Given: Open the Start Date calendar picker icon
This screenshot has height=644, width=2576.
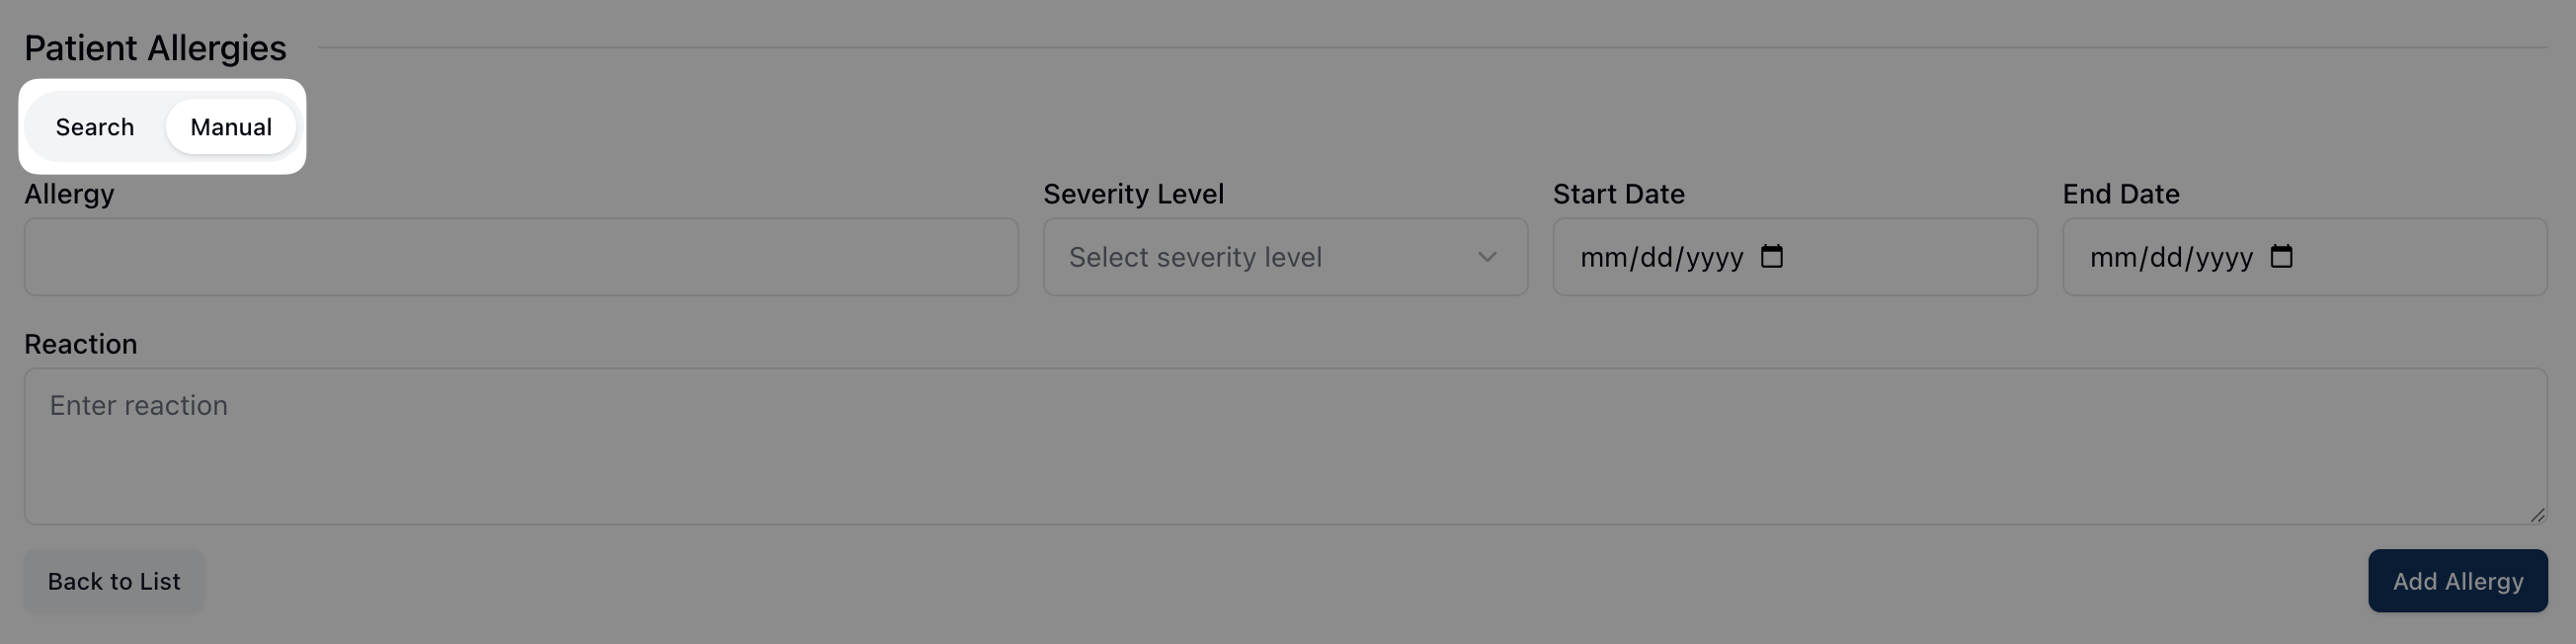Looking at the screenshot, I should [x=1771, y=257].
